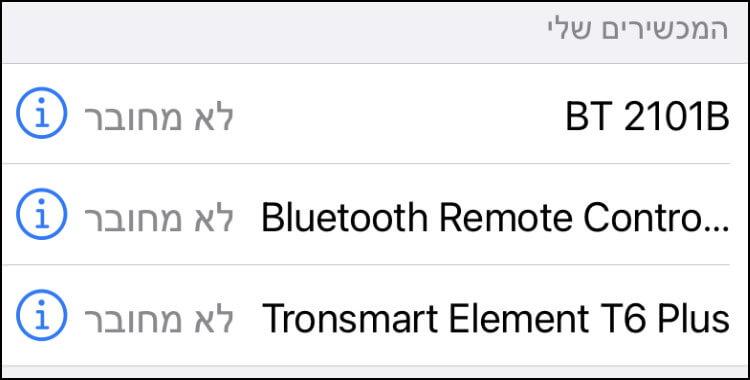Click the 2101B model number text
The width and height of the screenshot is (750, 380).
[676, 117]
